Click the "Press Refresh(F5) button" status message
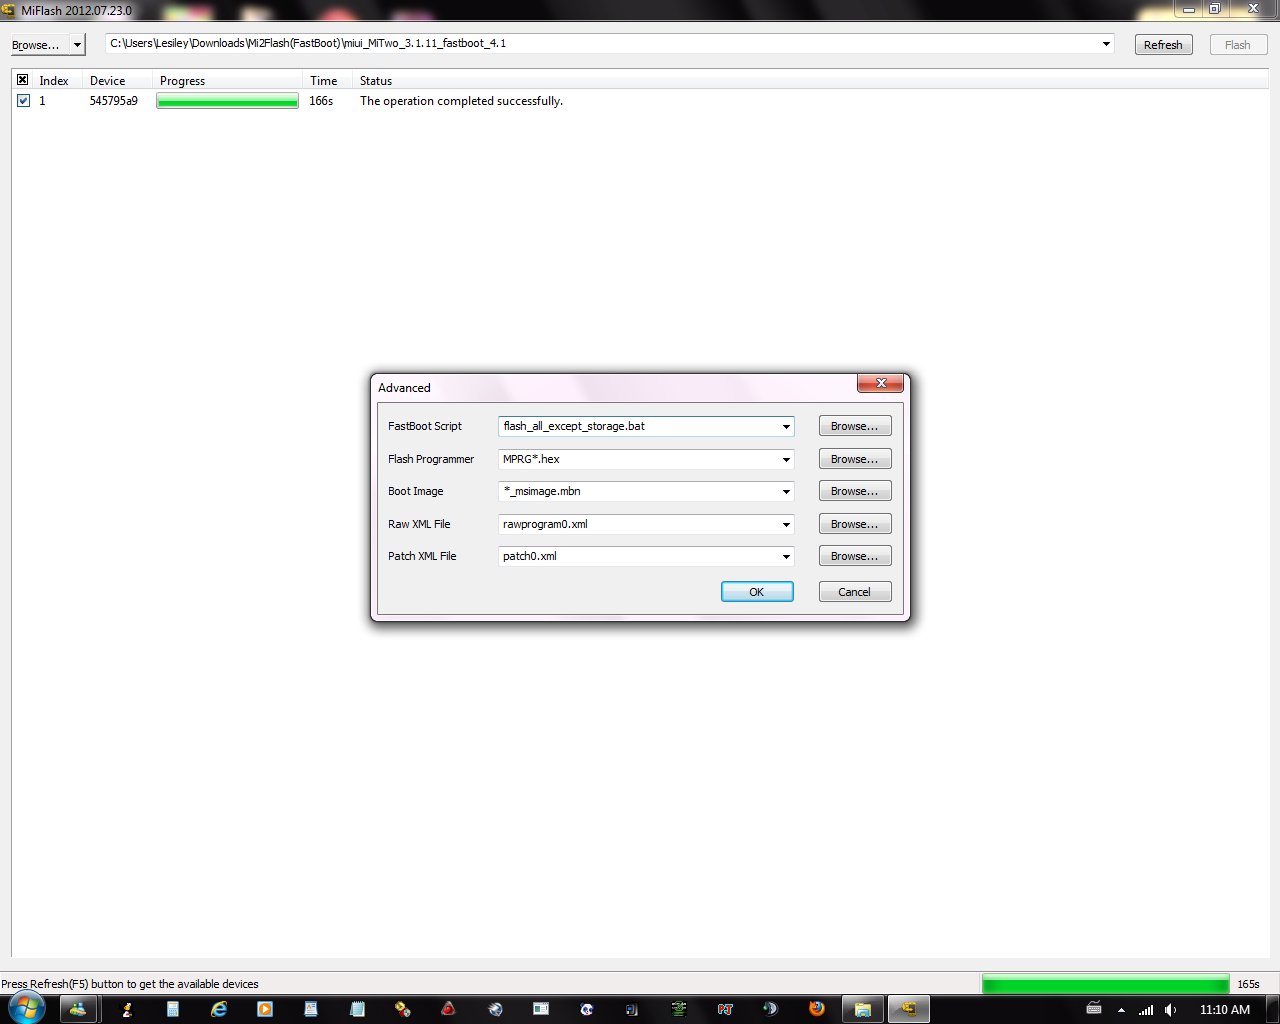The image size is (1280, 1024). (130, 984)
